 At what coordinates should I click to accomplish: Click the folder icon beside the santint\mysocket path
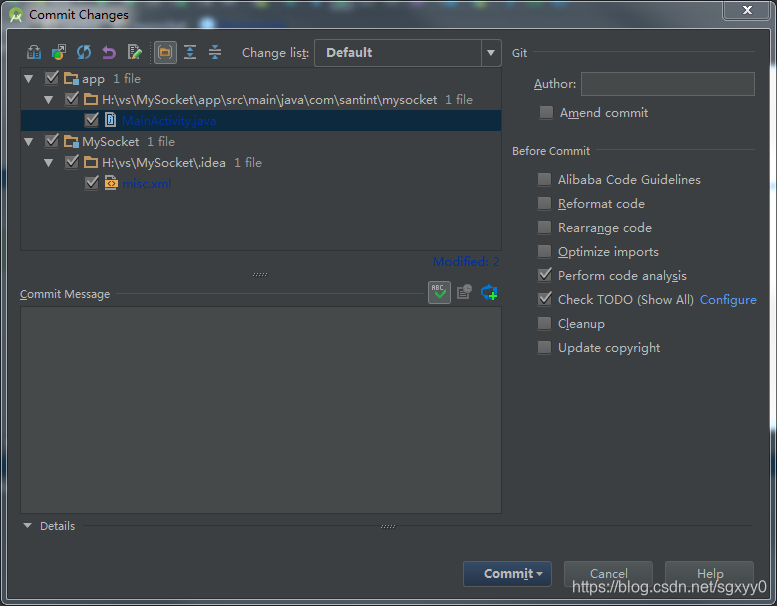91,100
